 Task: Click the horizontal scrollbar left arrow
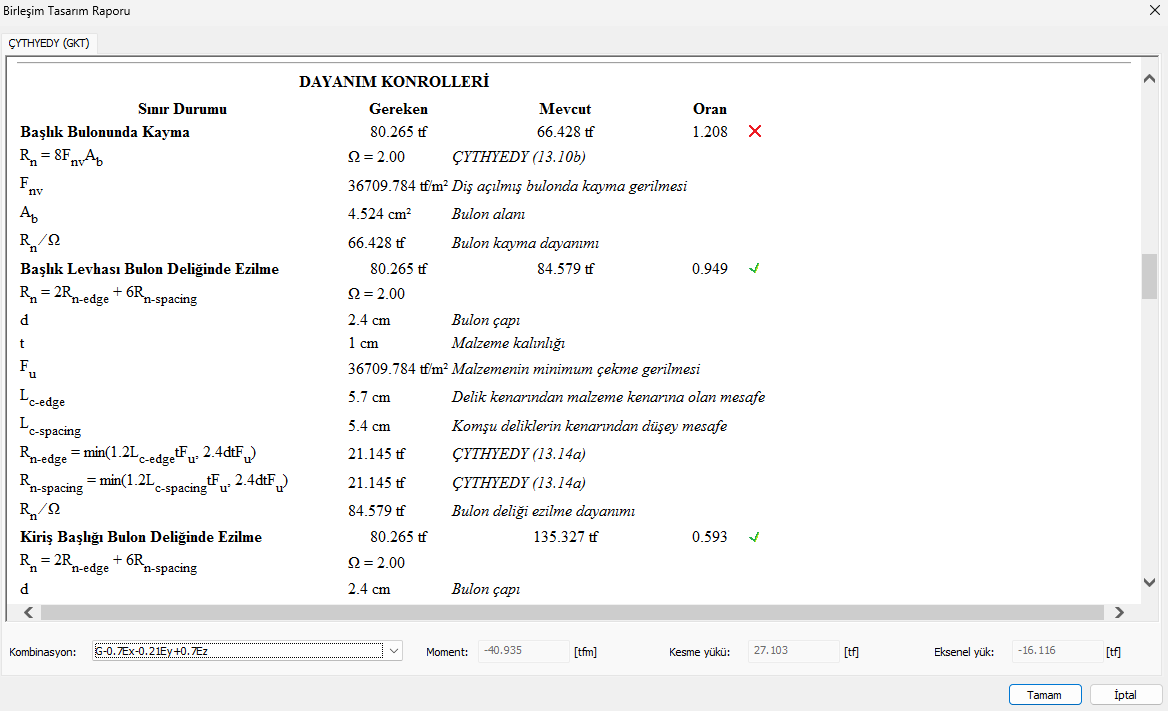click(28, 612)
